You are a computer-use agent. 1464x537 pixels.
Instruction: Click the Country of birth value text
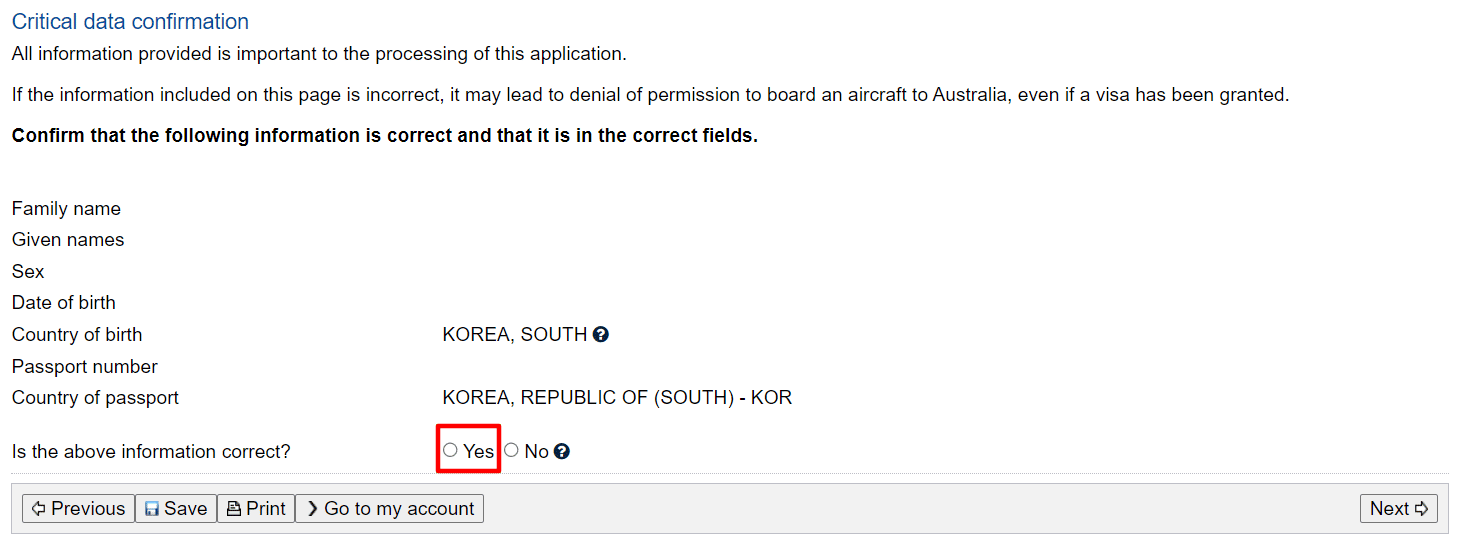pyautogui.click(x=515, y=335)
